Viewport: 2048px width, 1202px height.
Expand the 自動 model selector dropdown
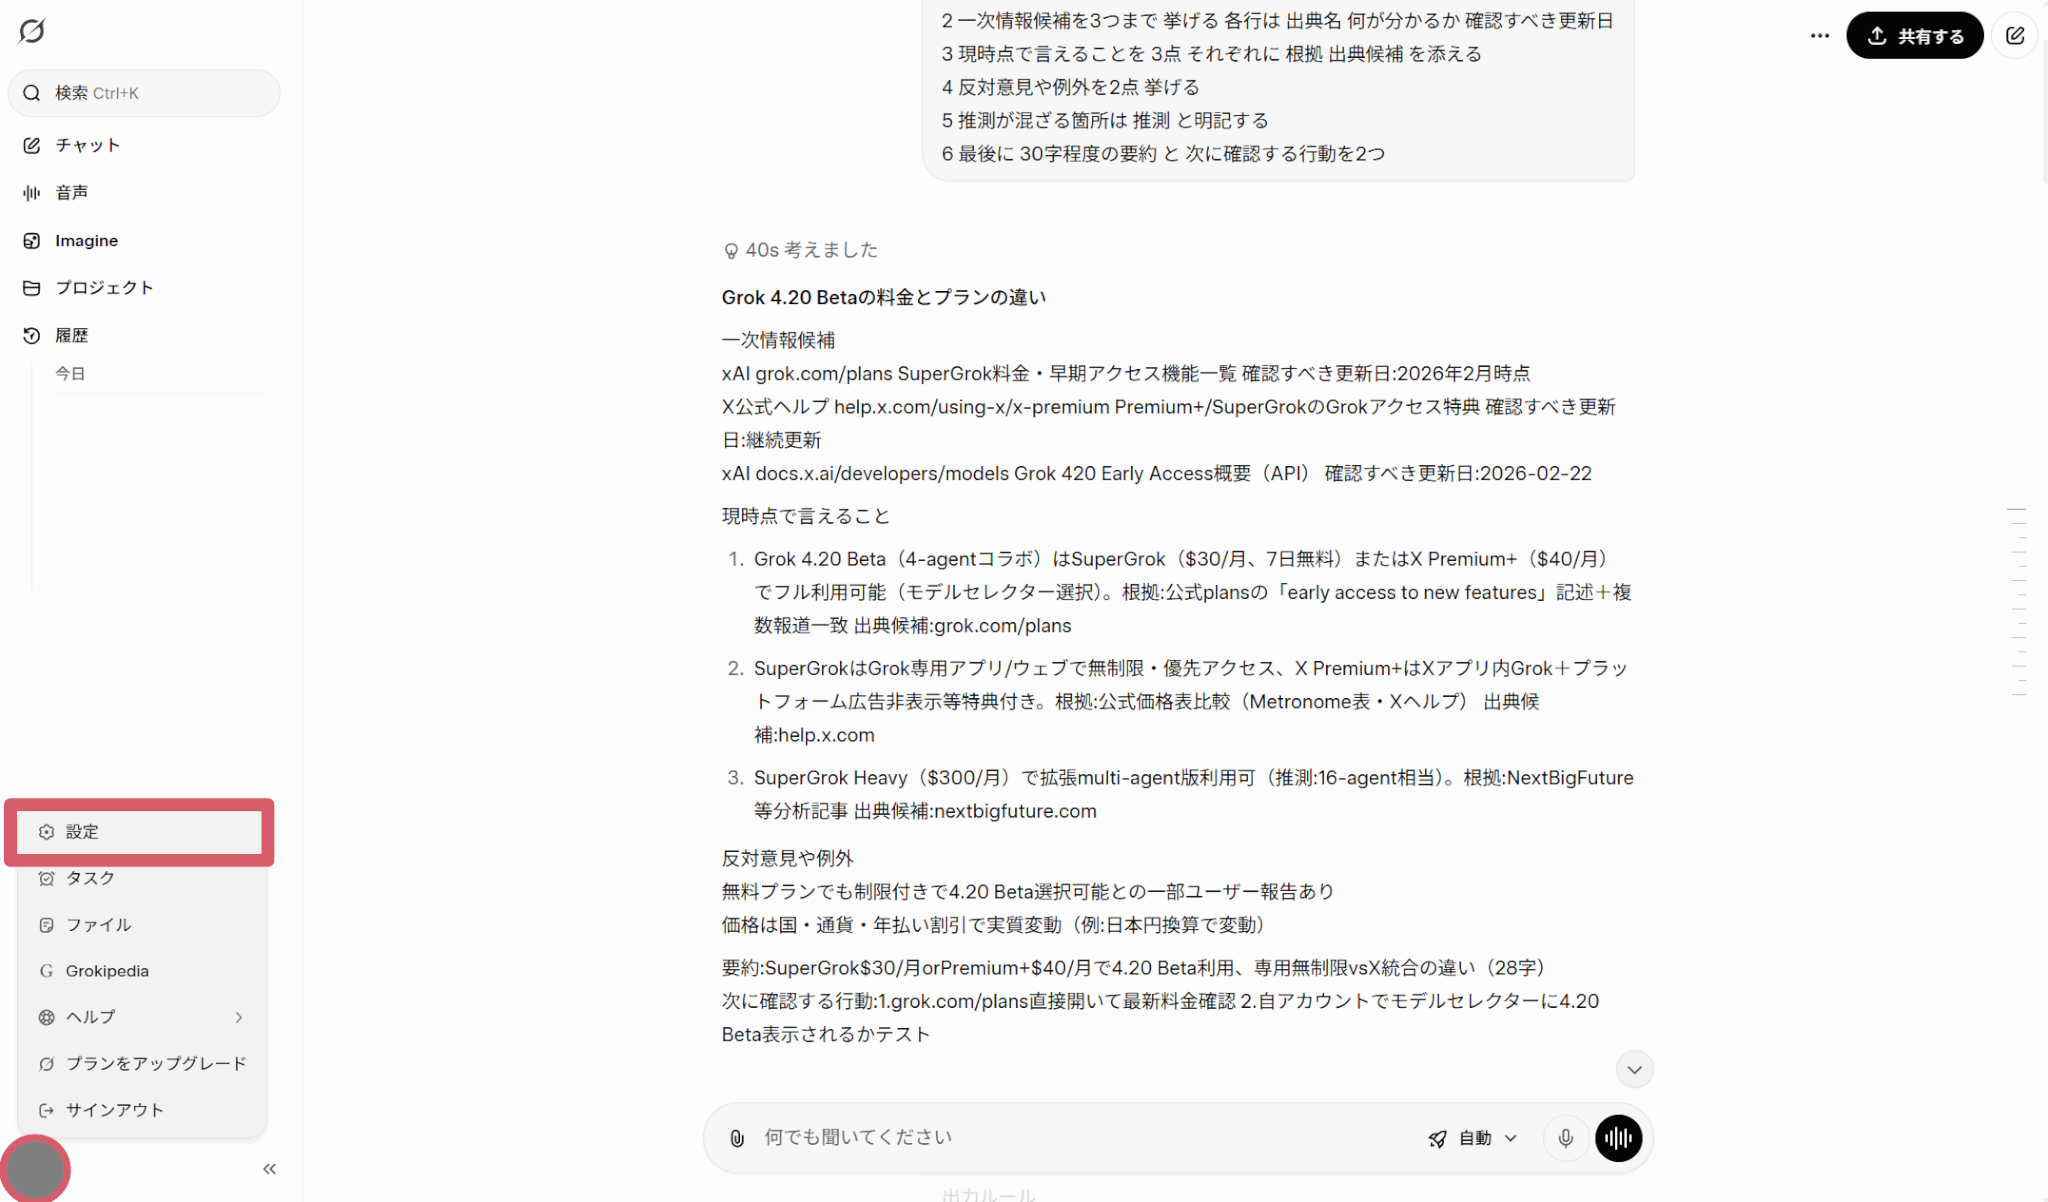click(x=1474, y=1138)
